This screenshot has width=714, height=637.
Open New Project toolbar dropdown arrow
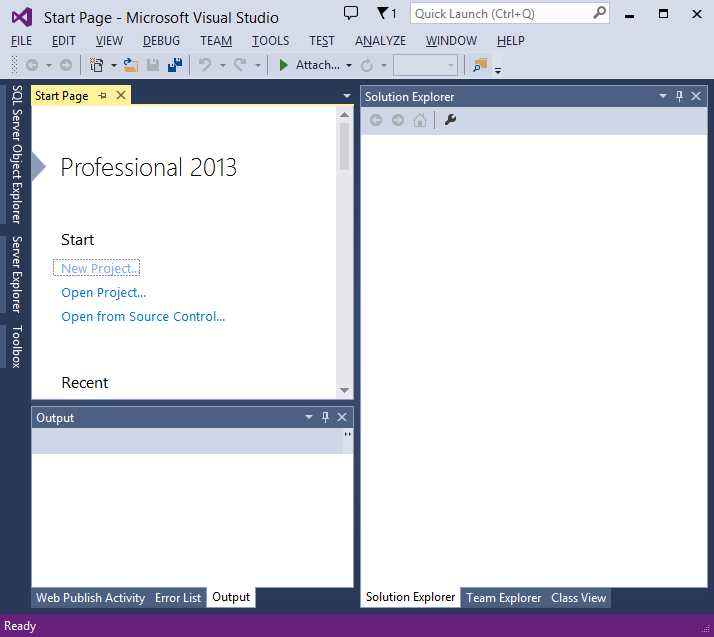click(113, 65)
